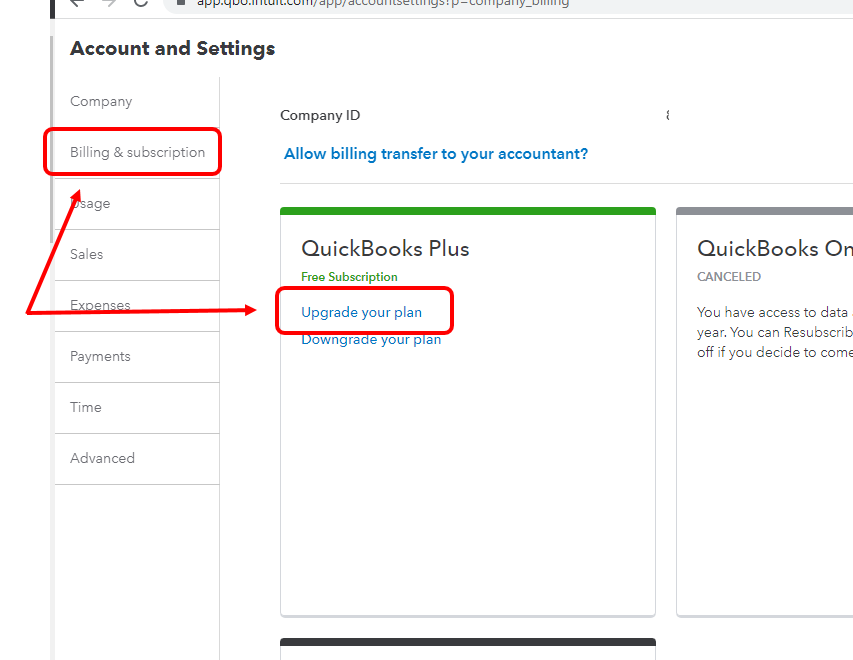Reload the page with the refresh icon
The width and height of the screenshot is (853, 660).
click(x=141, y=3)
